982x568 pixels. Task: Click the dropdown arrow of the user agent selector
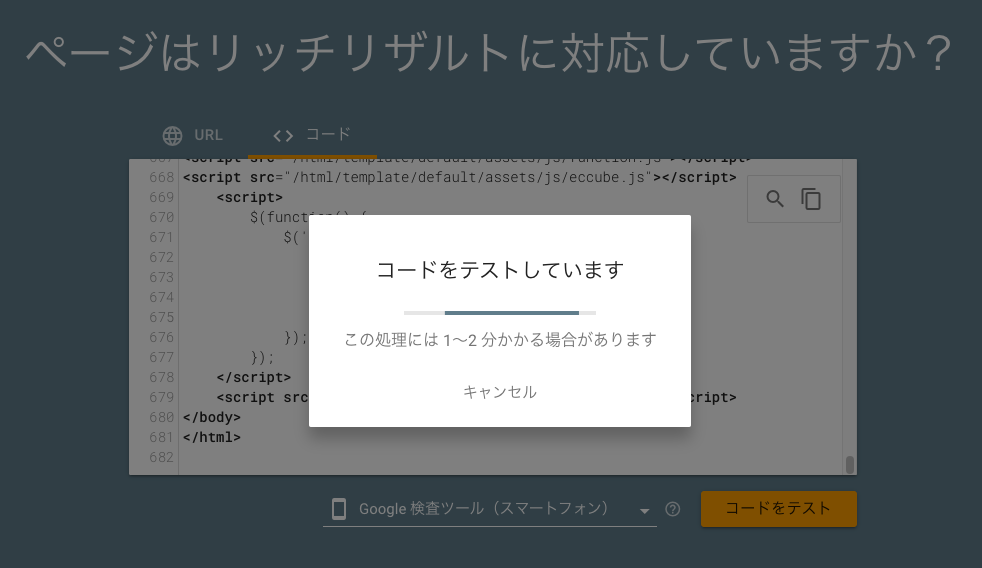coord(644,511)
